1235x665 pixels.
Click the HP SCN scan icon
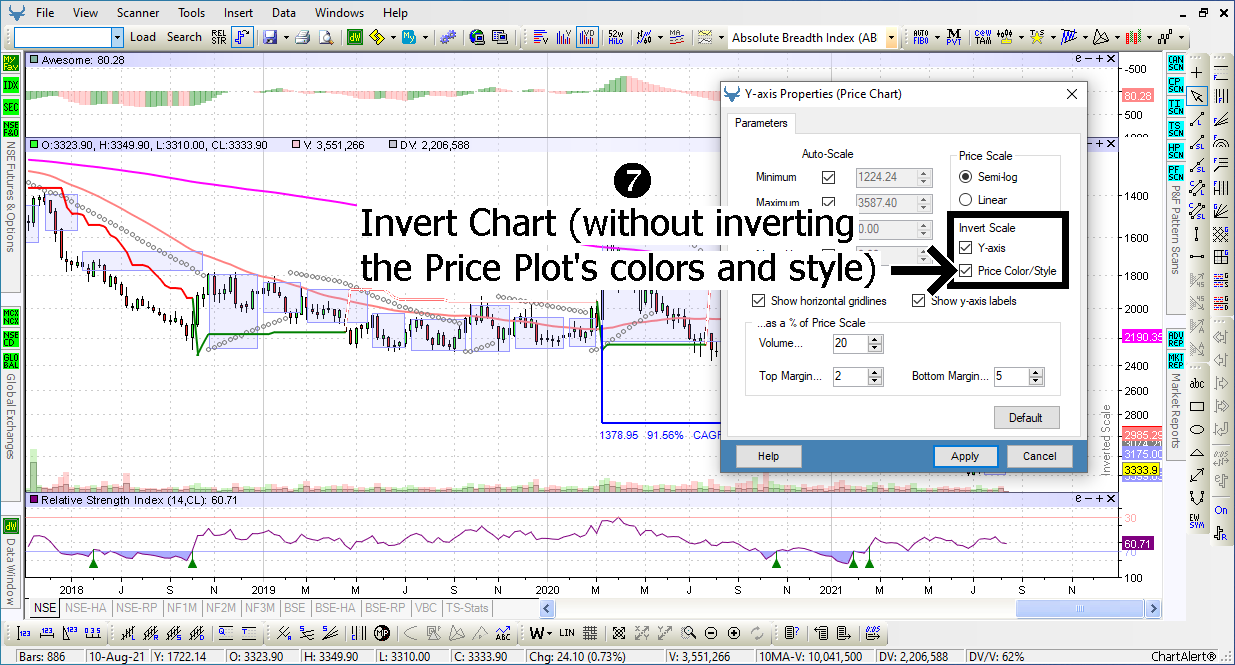pos(1176,151)
